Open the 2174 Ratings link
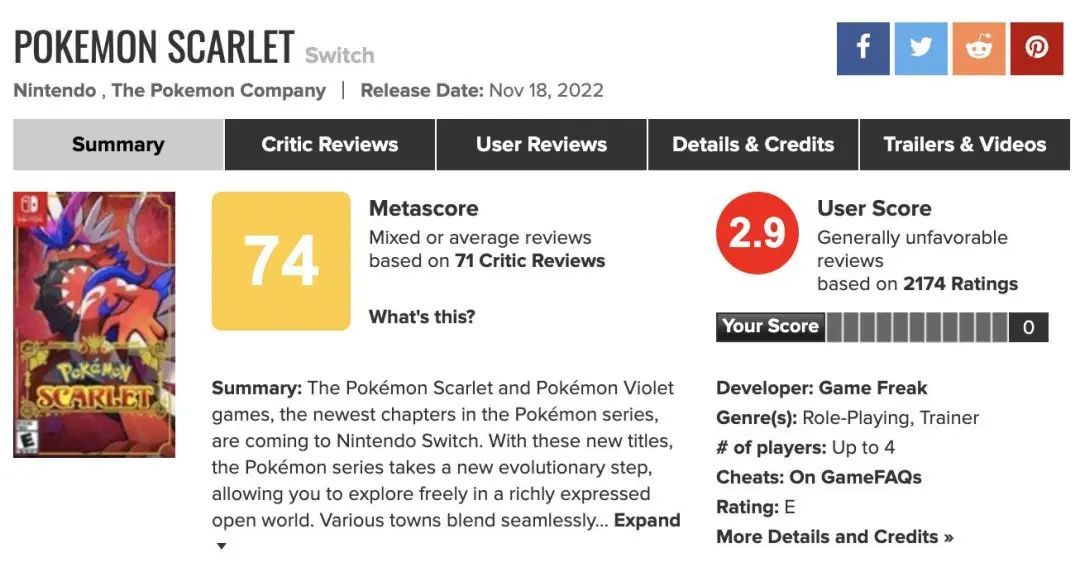Viewport: 1080px width, 567px height. pos(960,284)
